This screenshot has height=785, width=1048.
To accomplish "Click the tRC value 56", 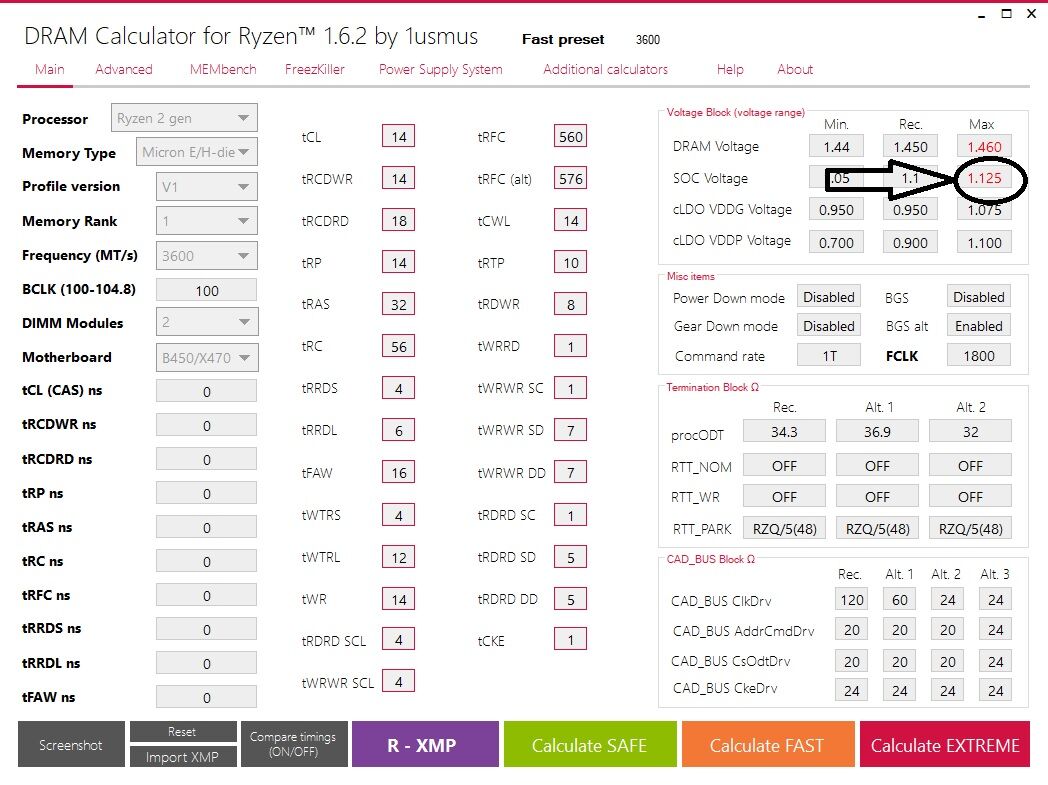I will (398, 346).
